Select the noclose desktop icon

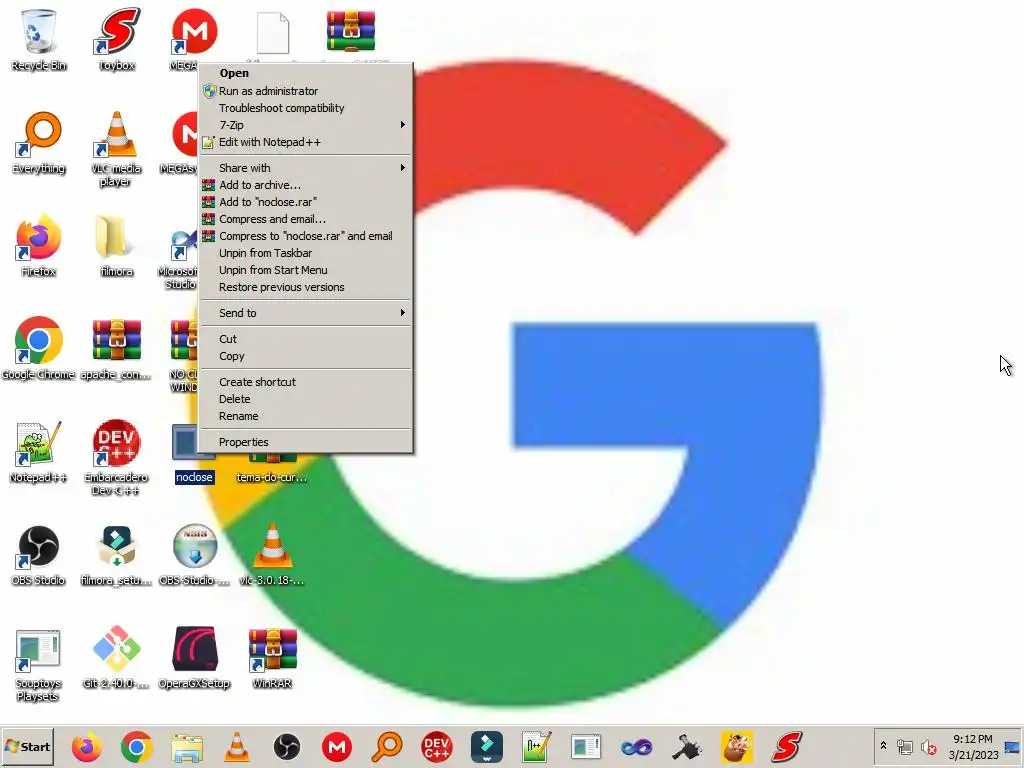pyautogui.click(x=194, y=455)
